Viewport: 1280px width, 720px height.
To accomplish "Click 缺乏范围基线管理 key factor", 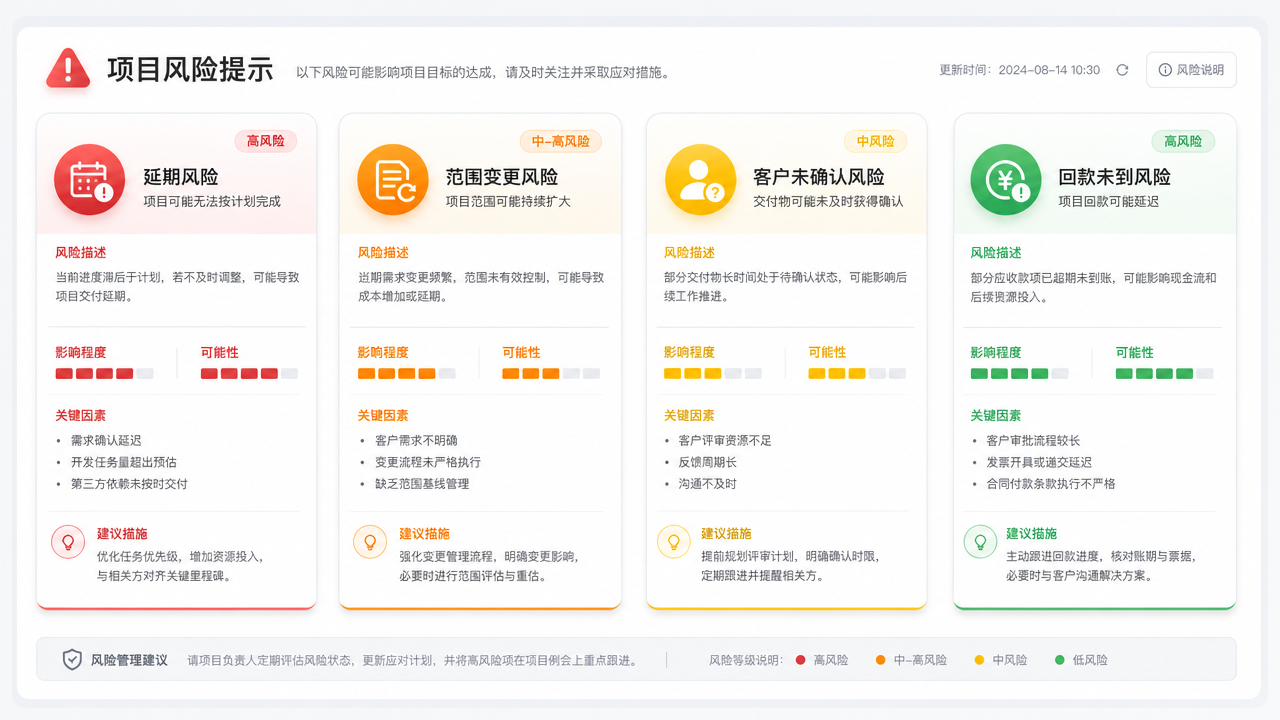I will [422, 484].
